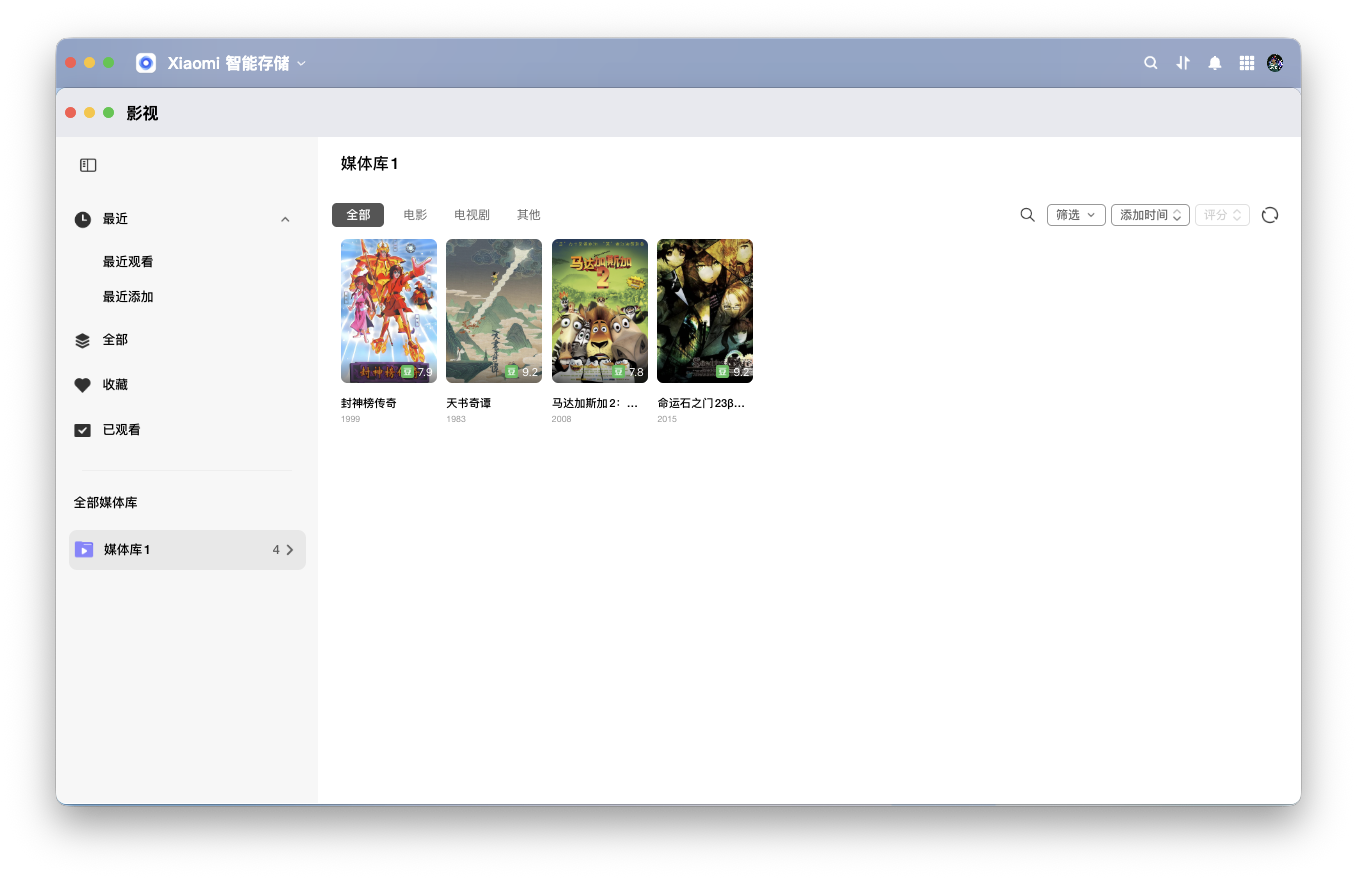Open the 添加时间 sort dropdown
This screenshot has width=1357, height=880.
pyautogui.click(x=1150, y=215)
